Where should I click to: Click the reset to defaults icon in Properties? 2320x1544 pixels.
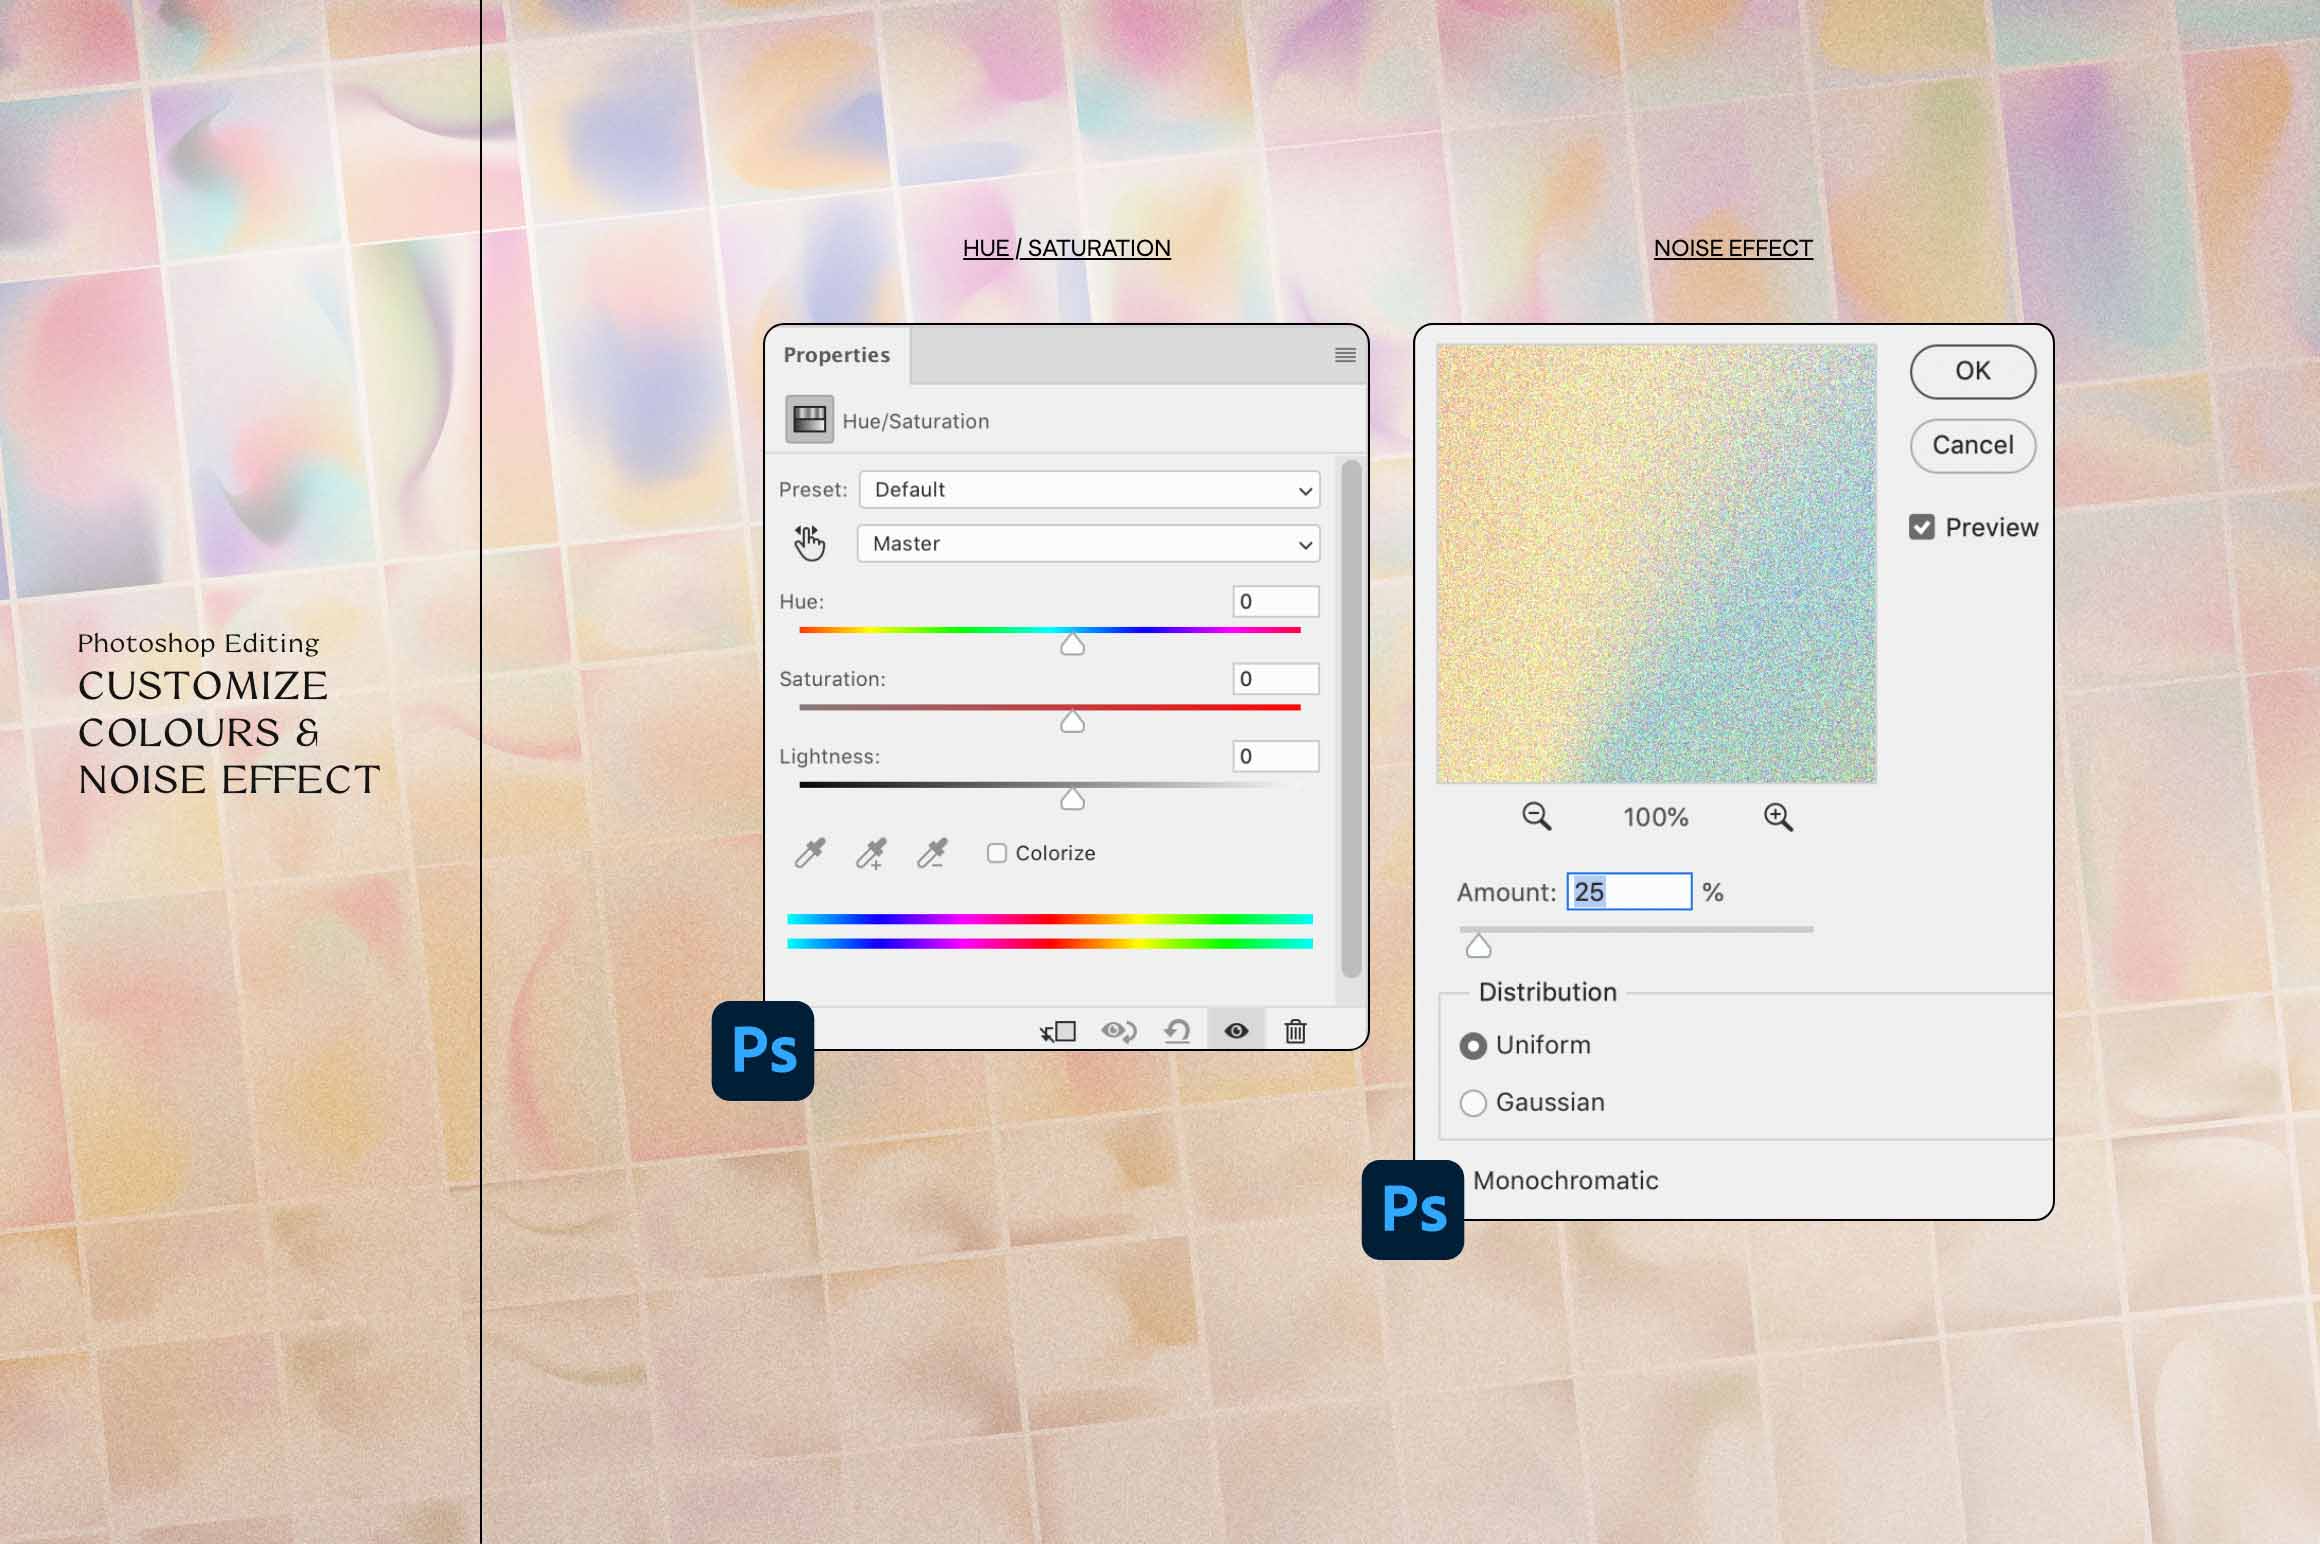(x=1176, y=1029)
